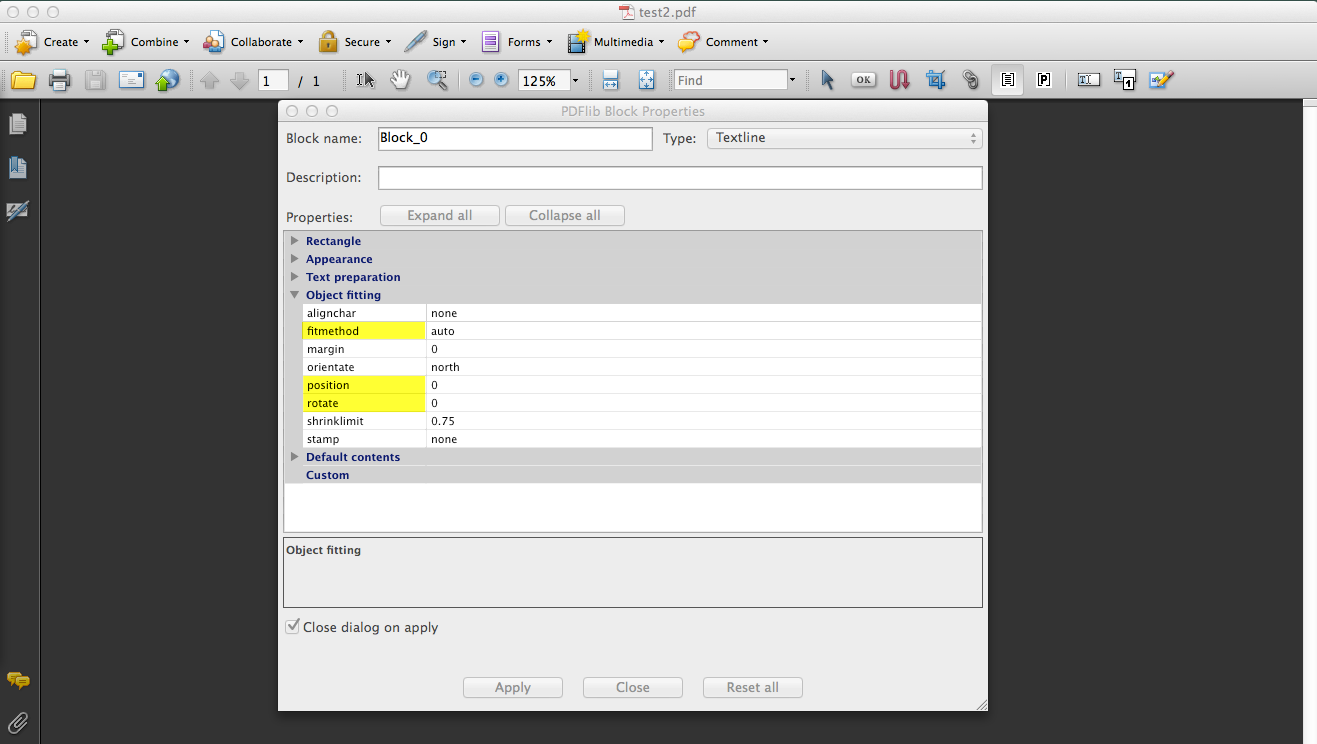Expand the Default contents section
1317x744 pixels.
pos(294,457)
